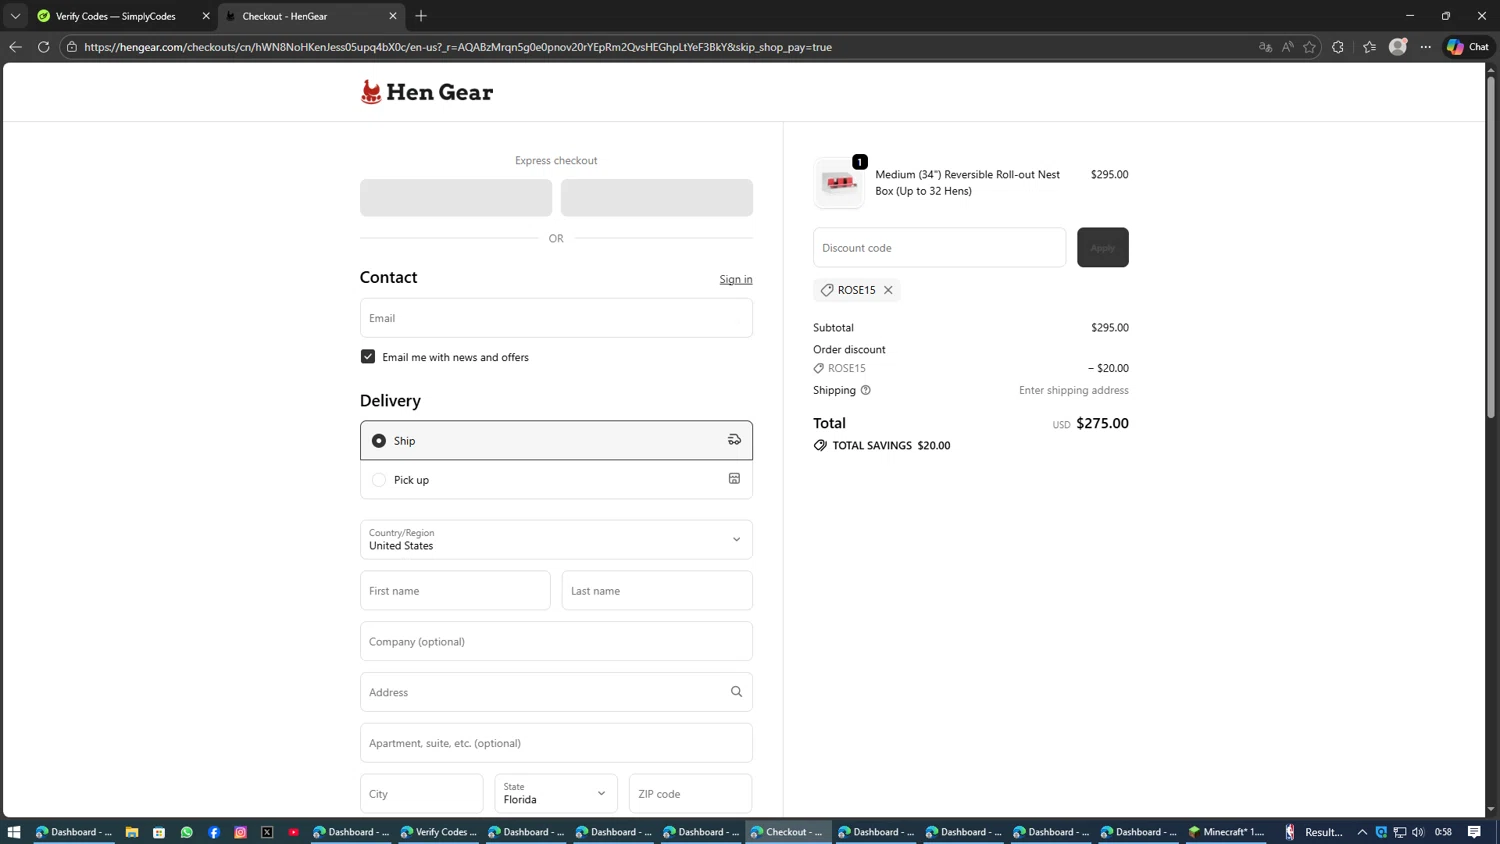Open the State dropdown
This screenshot has height=844, width=1500.
pyautogui.click(x=556, y=794)
